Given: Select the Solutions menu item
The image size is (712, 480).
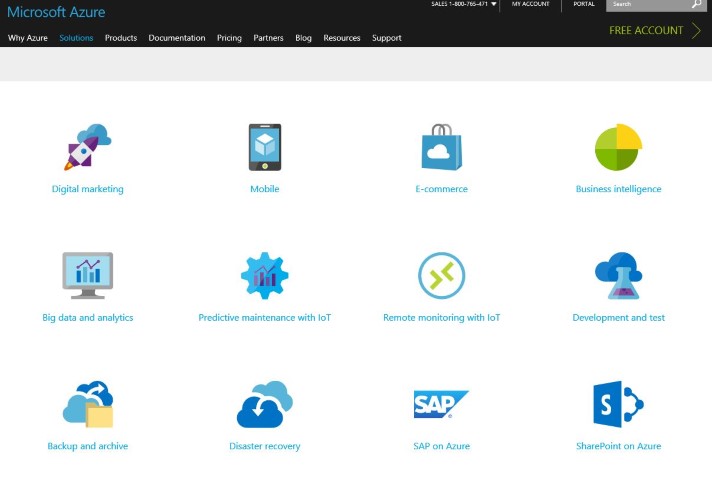Looking at the screenshot, I should coord(76,38).
